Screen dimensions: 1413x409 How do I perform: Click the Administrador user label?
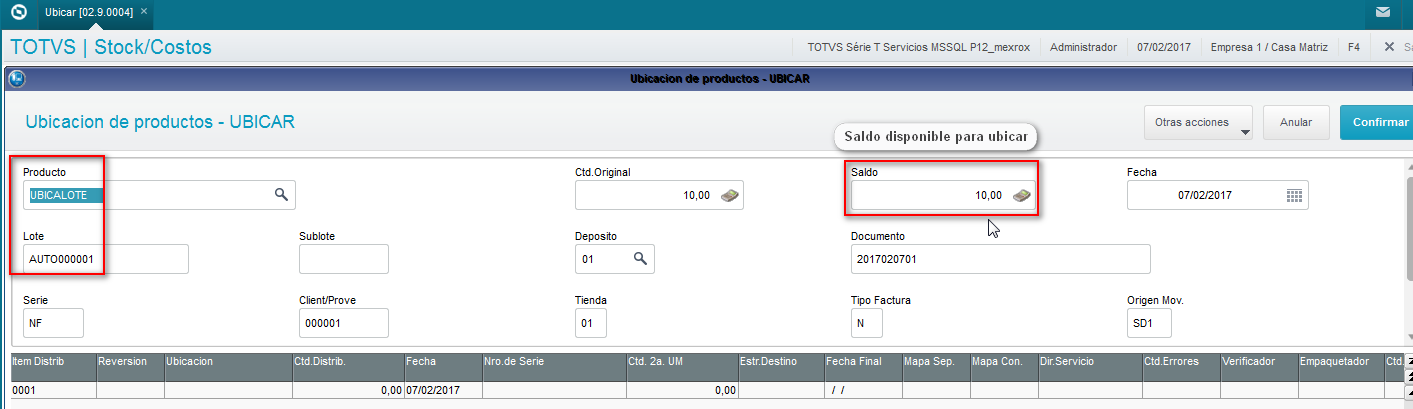(1083, 47)
